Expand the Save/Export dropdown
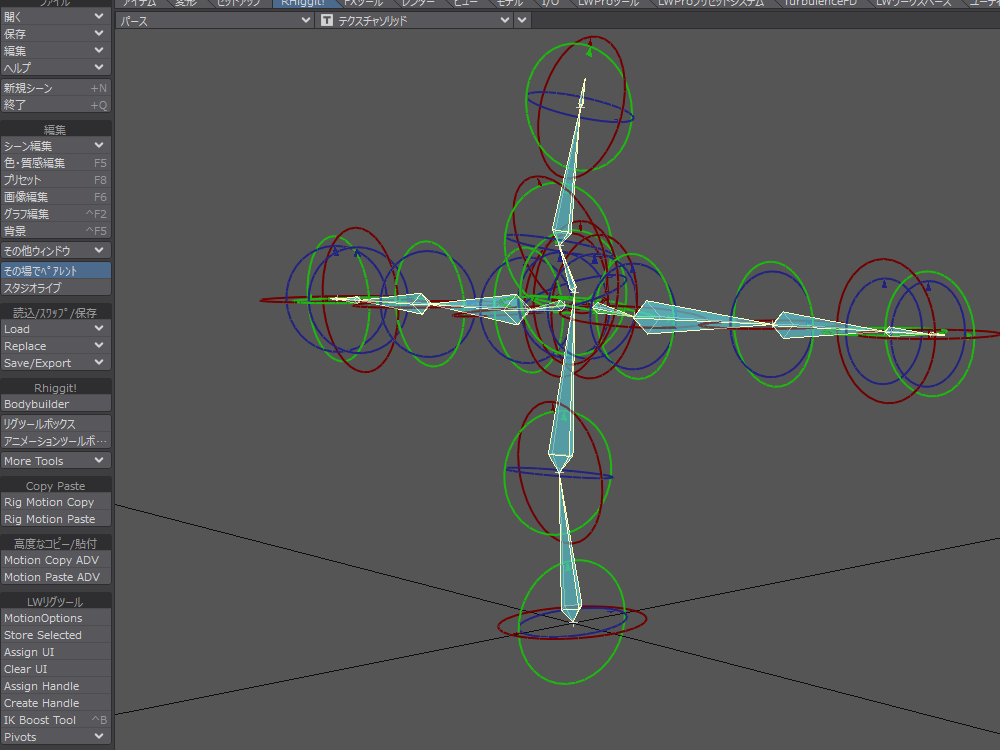 point(55,363)
